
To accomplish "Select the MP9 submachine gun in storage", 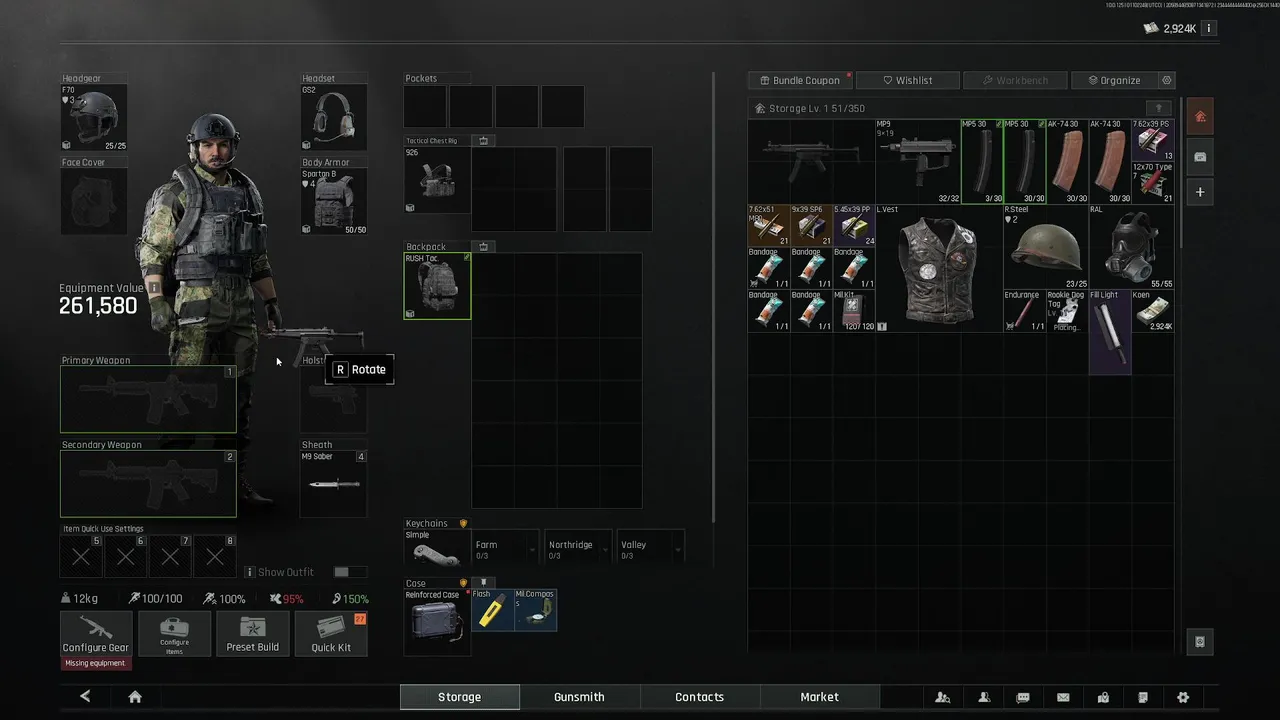I will click(918, 161).
